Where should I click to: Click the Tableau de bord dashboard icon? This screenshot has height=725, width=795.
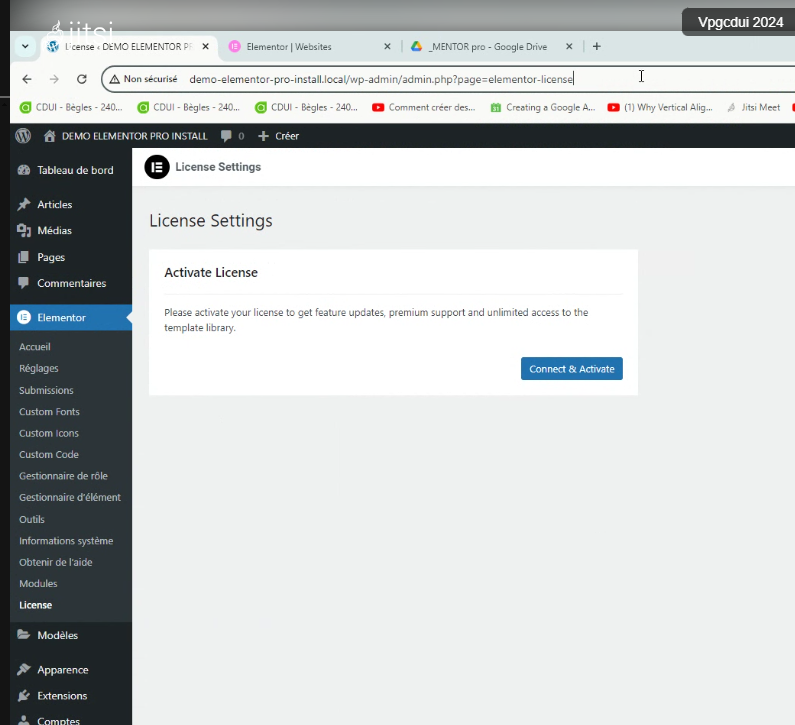tap(24, 170)
